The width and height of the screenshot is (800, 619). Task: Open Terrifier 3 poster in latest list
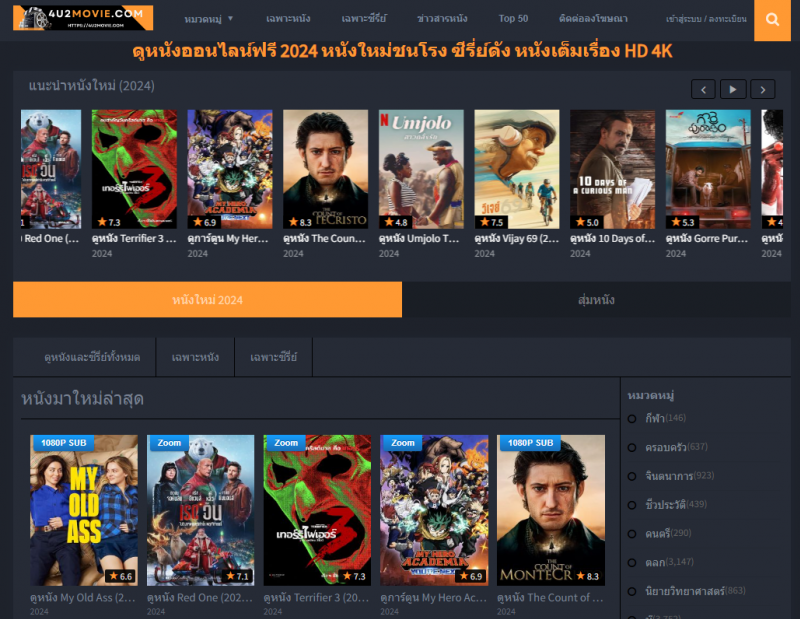coord(317,510)
